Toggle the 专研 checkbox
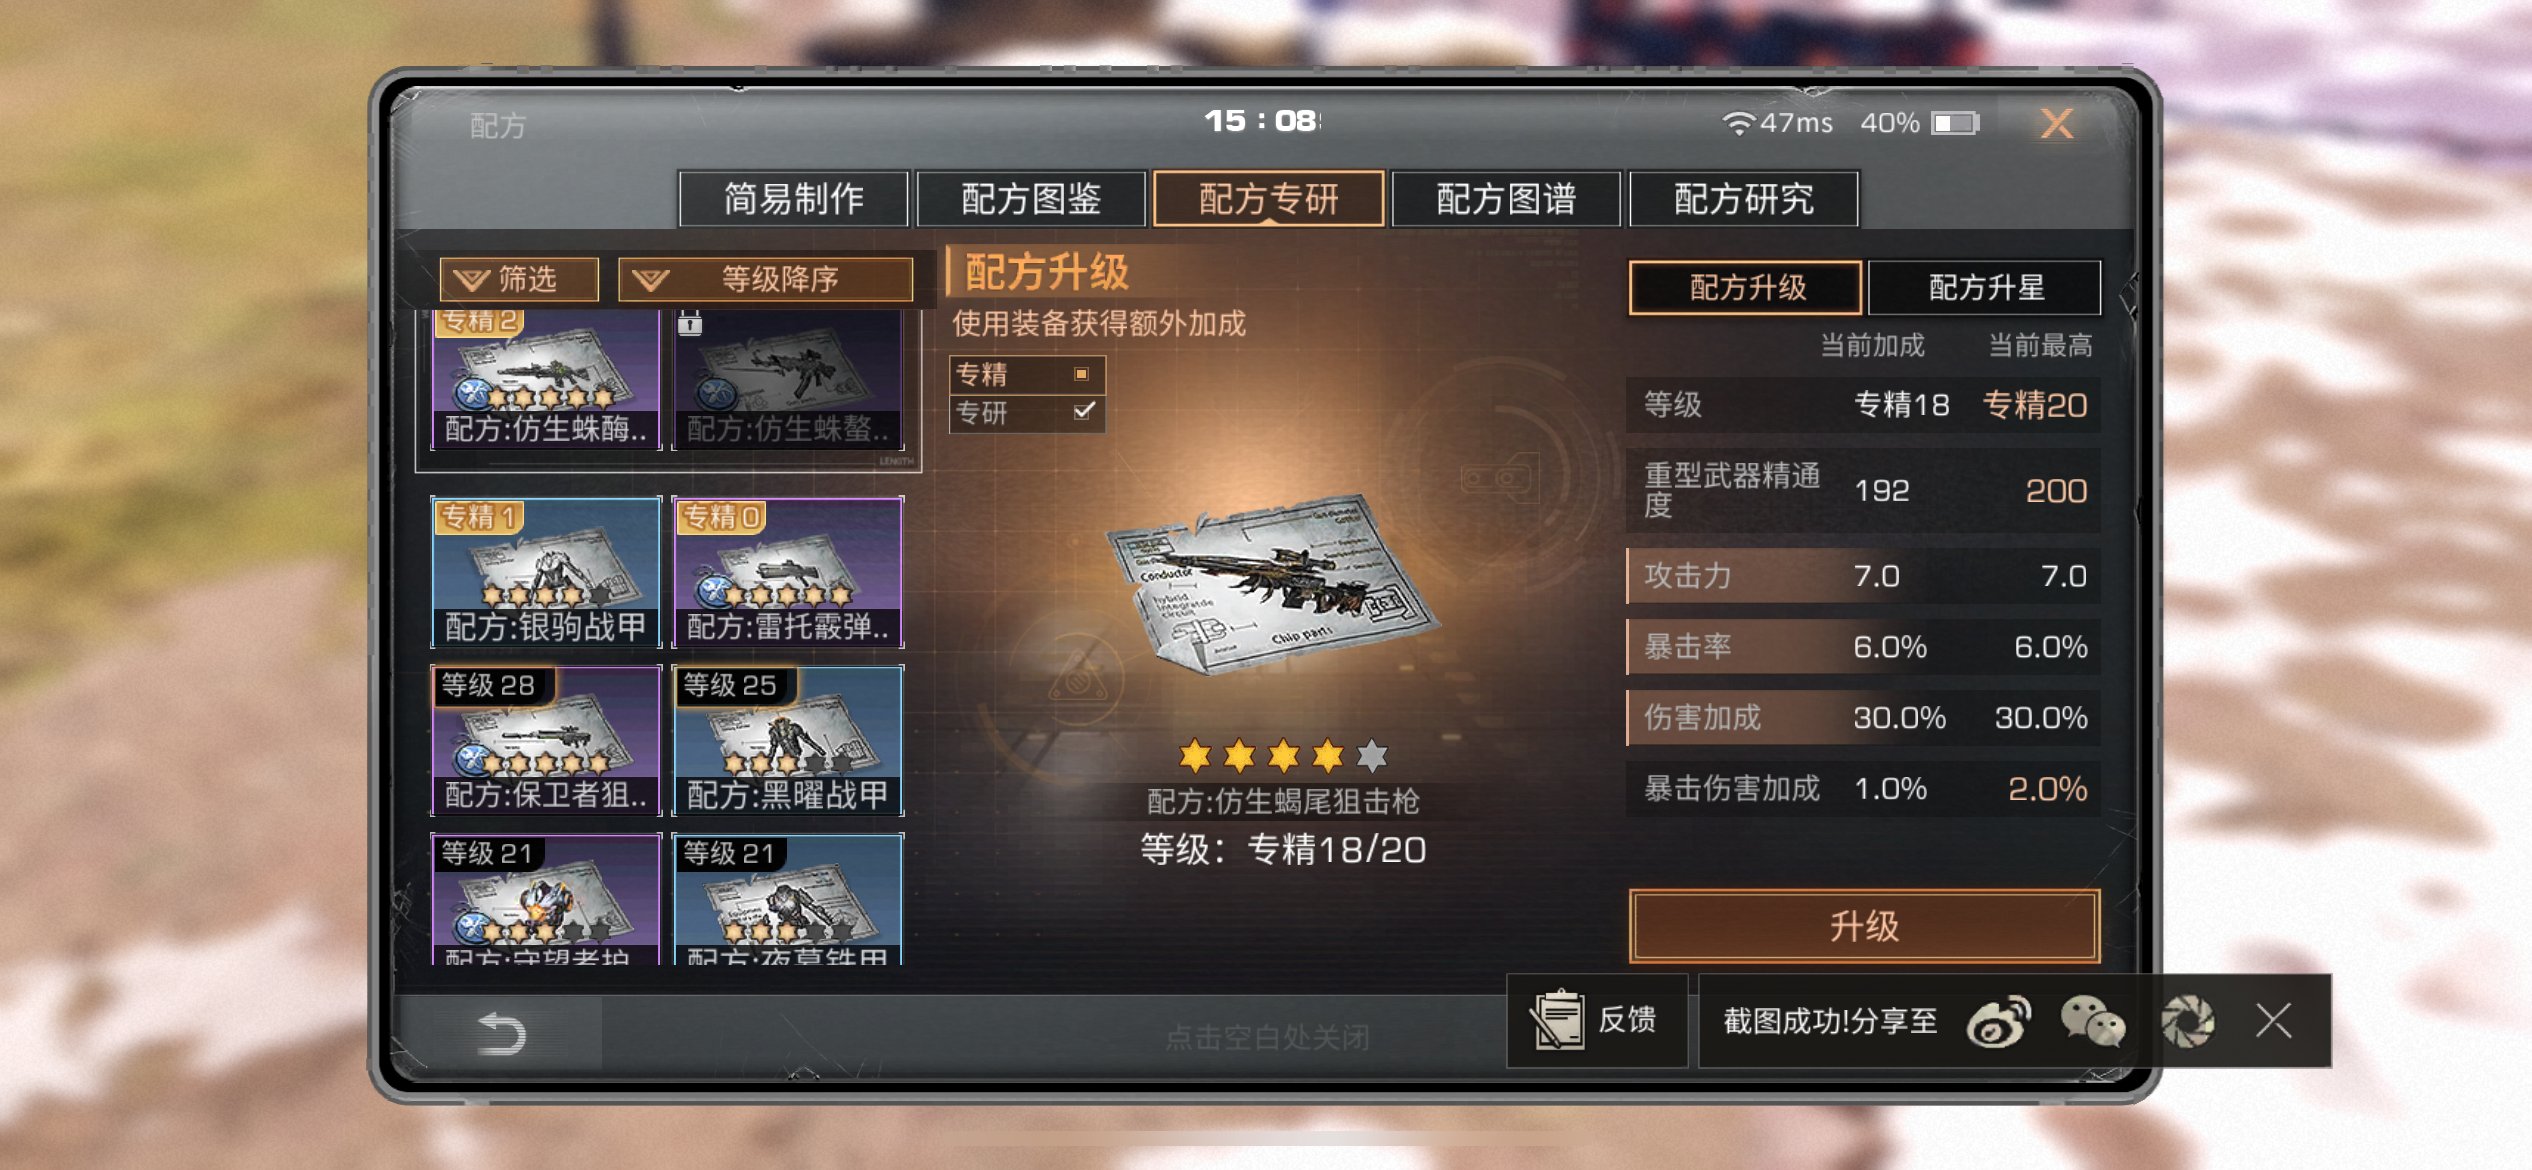 click(x=1083, y=411)
